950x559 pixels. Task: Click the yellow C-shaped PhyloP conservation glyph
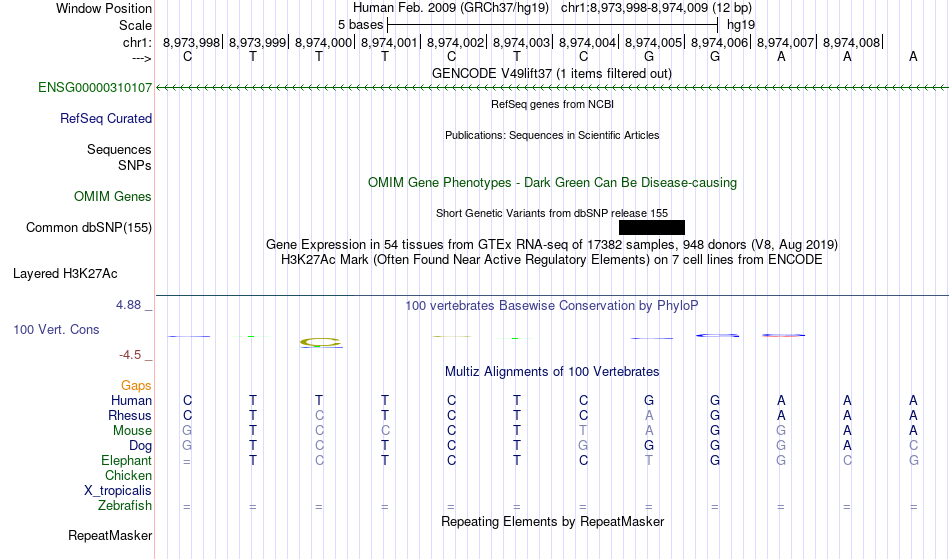(321, 342)
